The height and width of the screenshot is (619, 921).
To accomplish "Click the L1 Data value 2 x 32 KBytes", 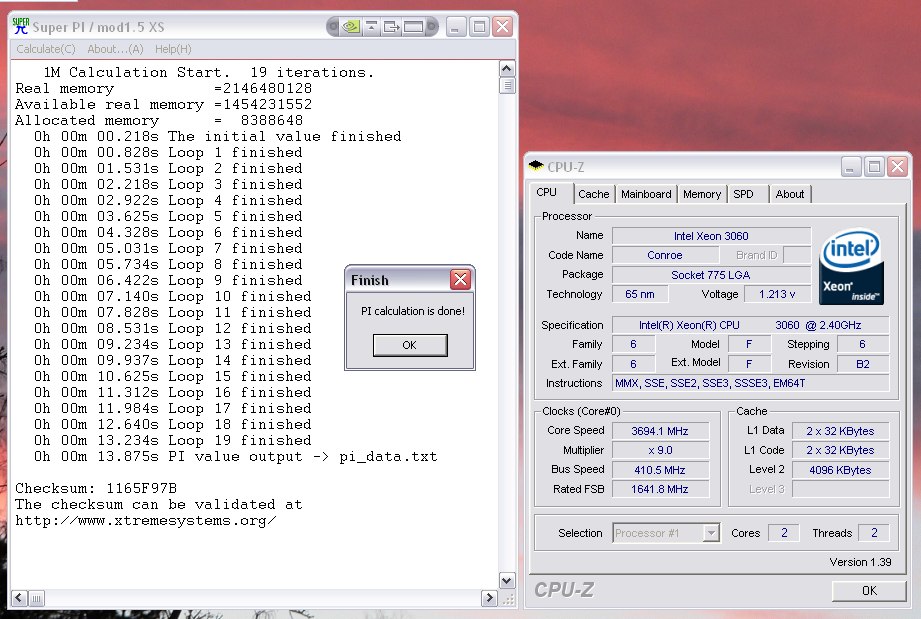I will 841,430.
